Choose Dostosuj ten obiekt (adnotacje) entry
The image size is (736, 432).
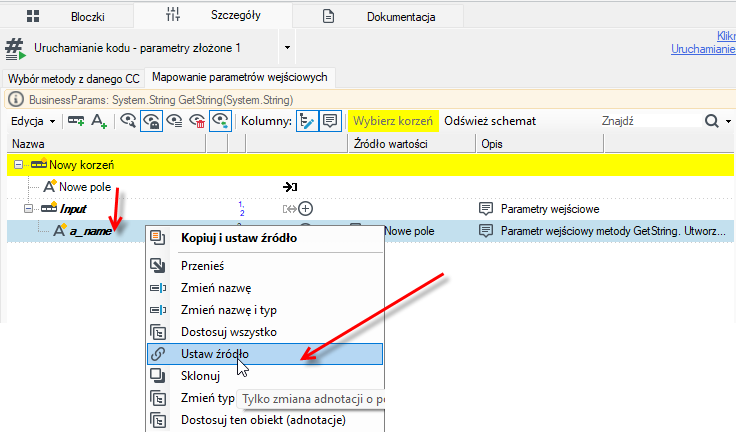(265, 420)
